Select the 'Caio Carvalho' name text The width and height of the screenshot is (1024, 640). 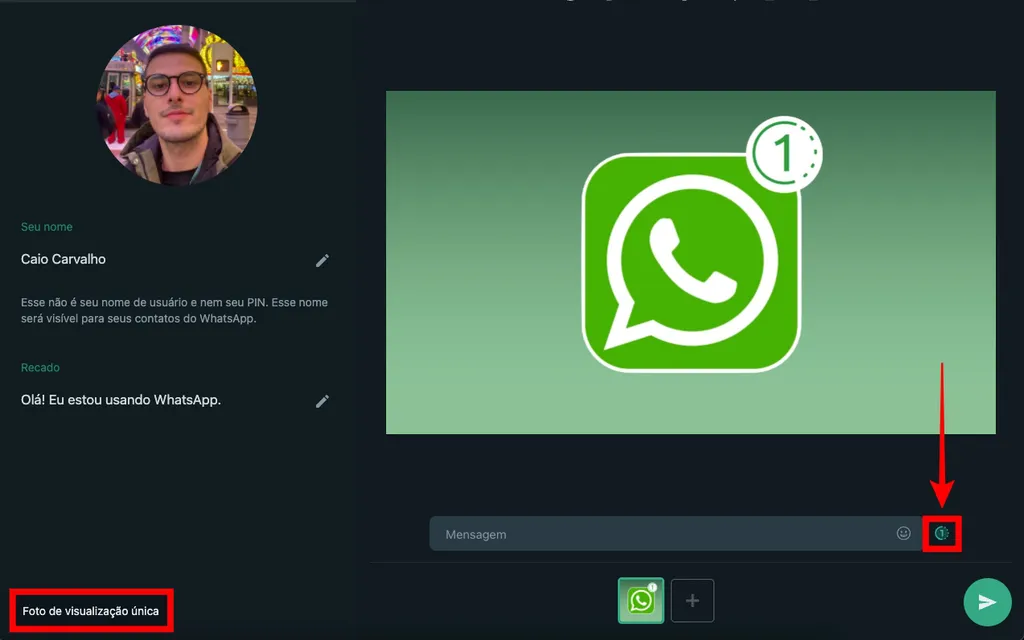point(63,259)
